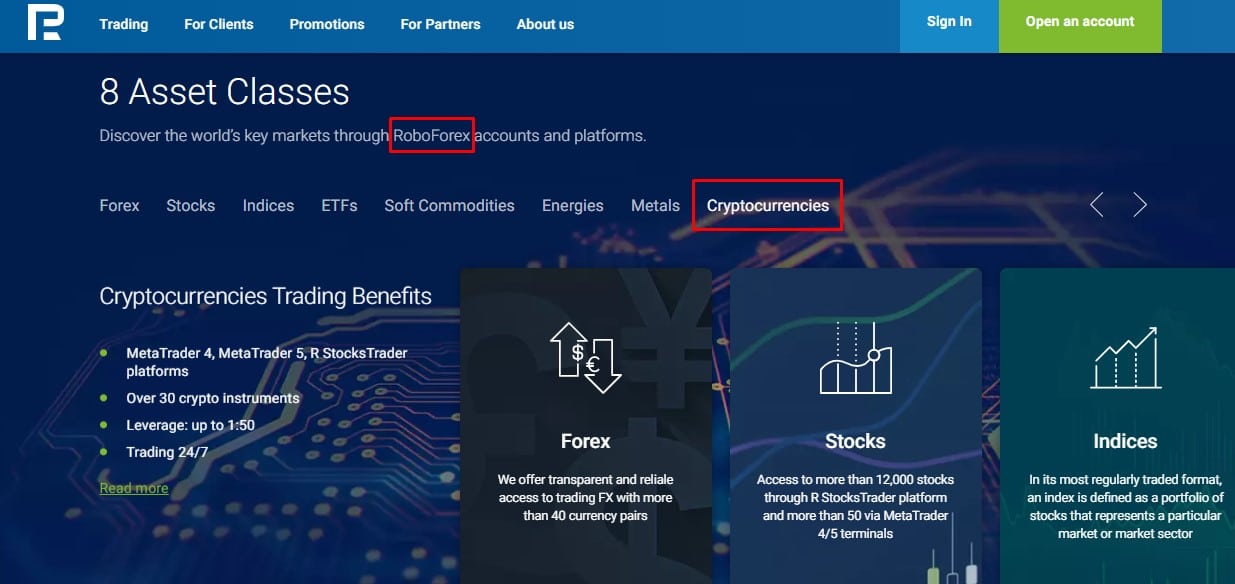
Task: Show next asset classes with right arrow
Action: (1140, 205)
